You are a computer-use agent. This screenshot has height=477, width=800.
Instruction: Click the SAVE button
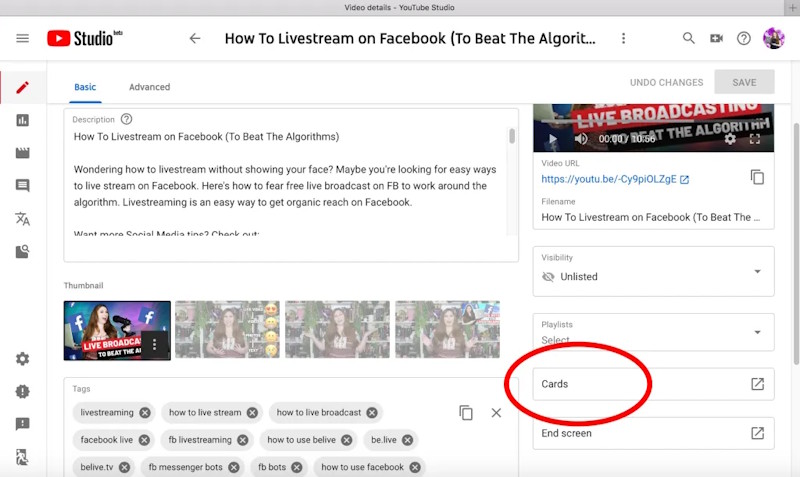744,82
